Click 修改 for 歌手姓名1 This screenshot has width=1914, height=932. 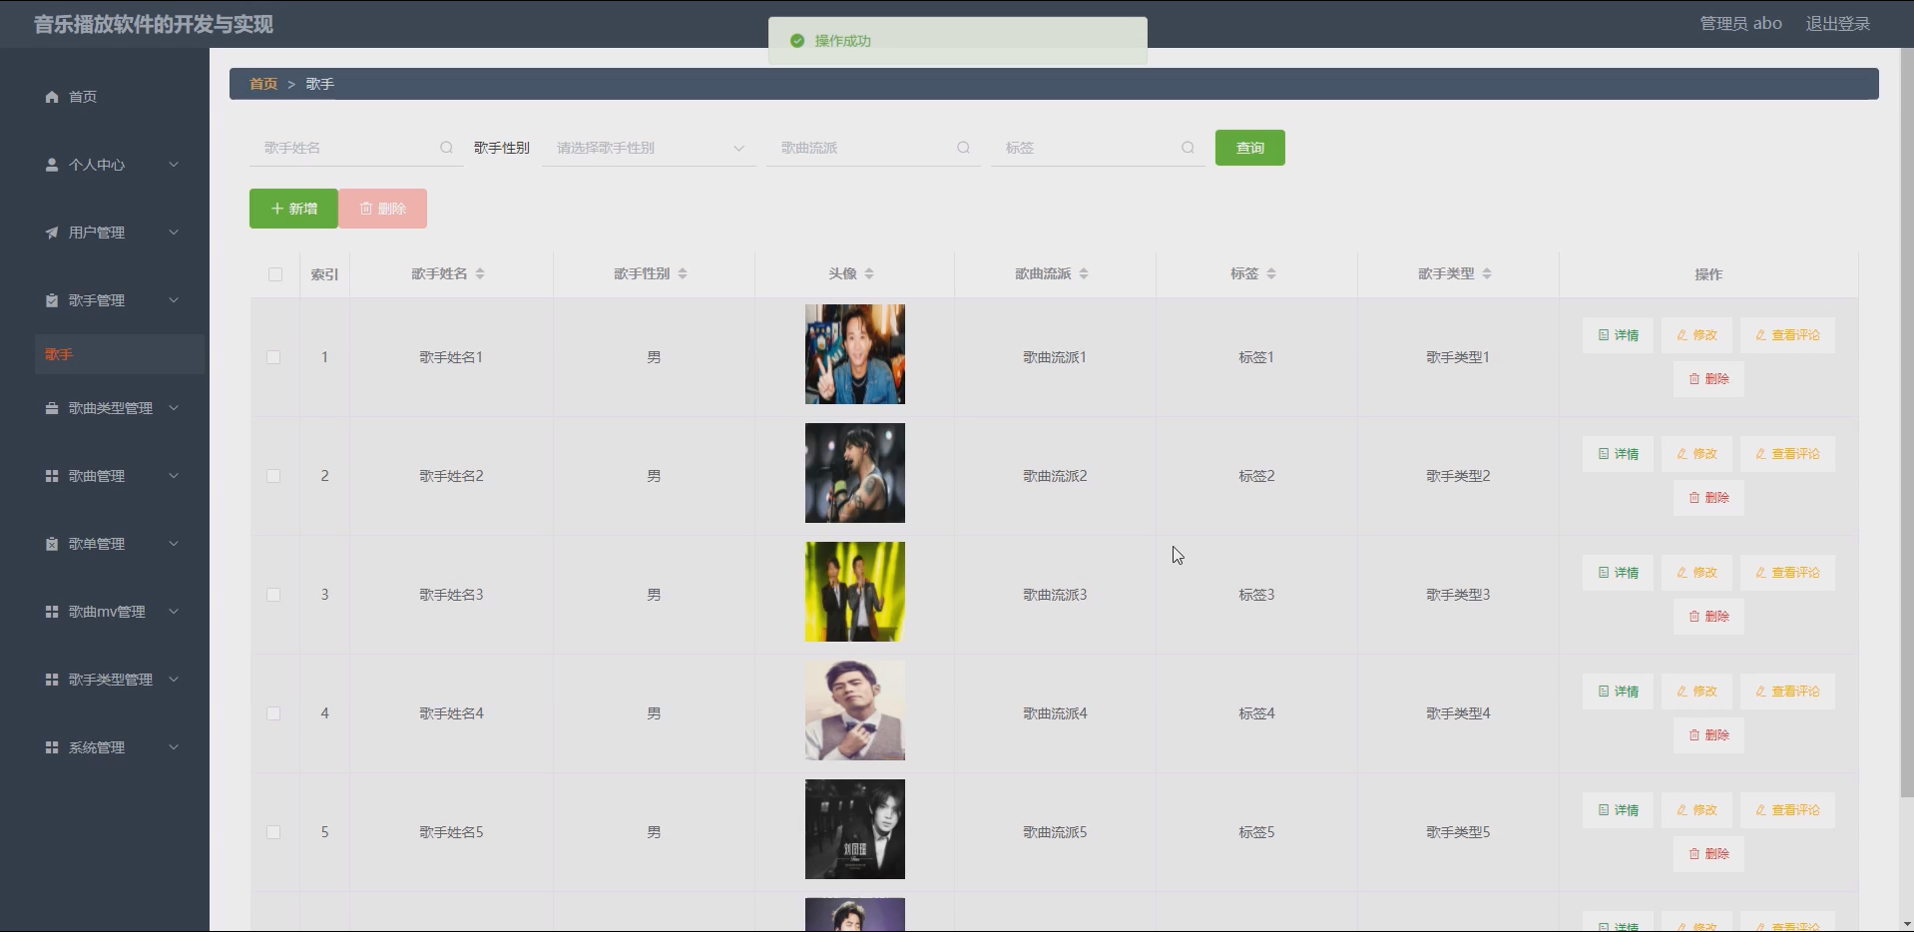pos(1696,336)
